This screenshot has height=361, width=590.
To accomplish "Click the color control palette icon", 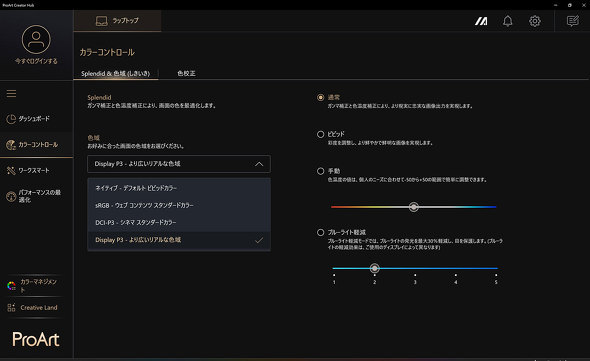I will click(11, 145).
